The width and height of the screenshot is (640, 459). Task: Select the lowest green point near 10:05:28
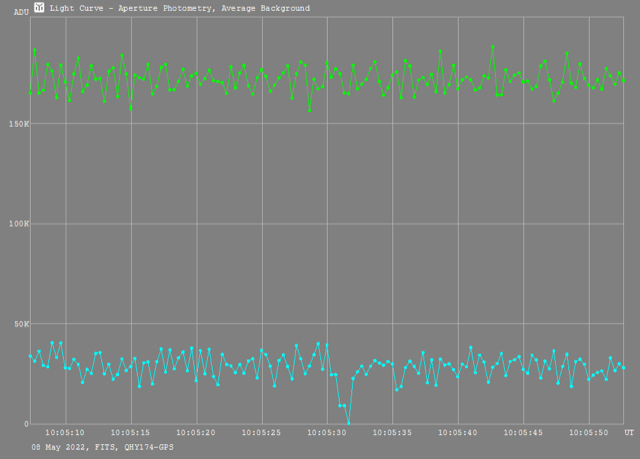click(309, 110)
